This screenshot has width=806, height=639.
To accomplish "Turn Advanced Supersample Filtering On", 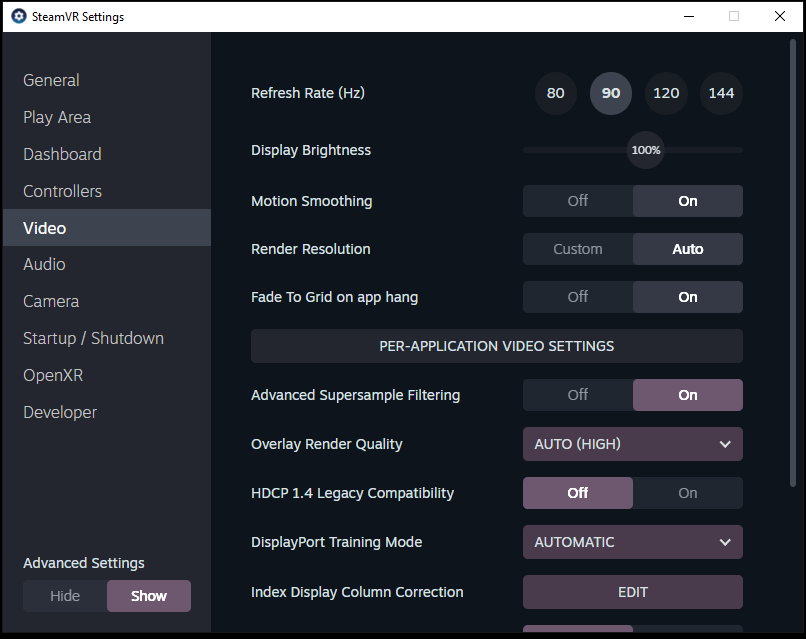I will tap(688, 395).
